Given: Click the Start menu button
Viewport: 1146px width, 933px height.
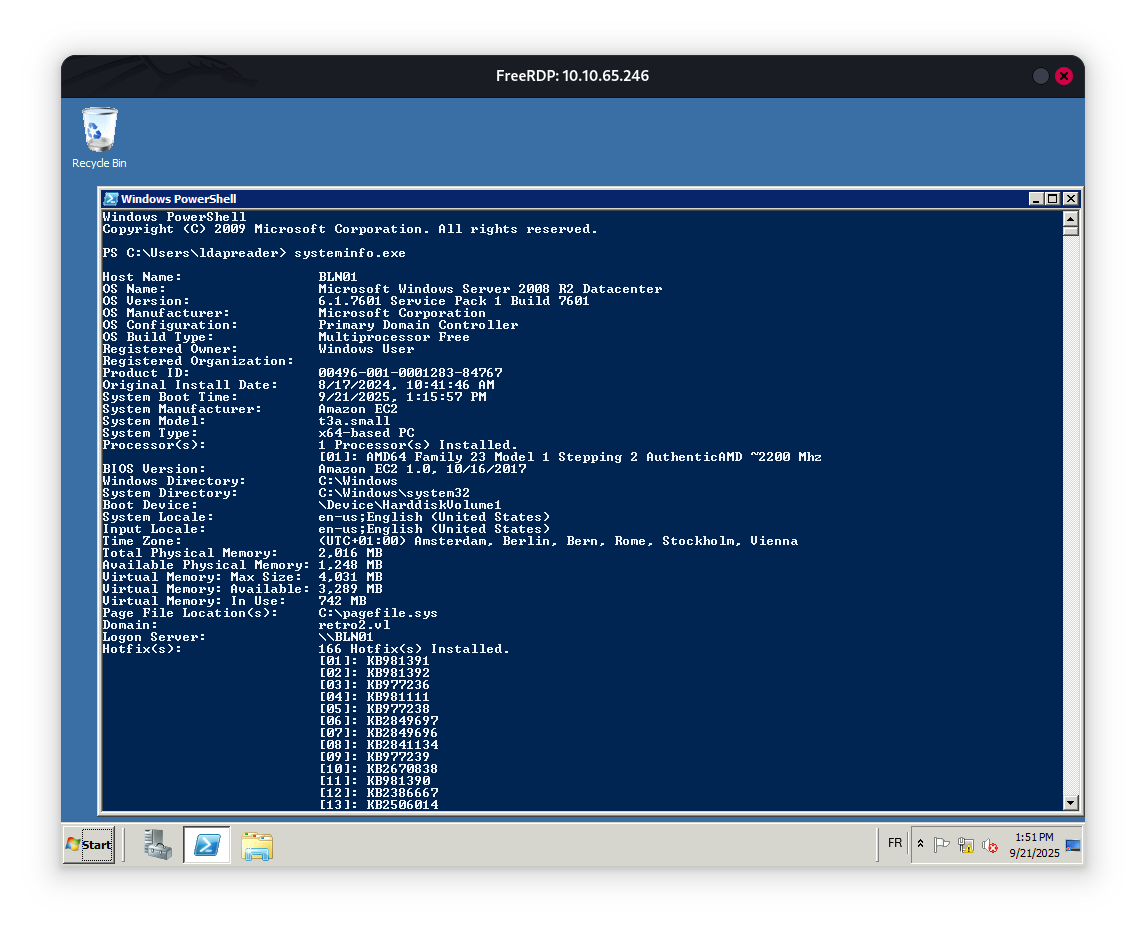Looking at the screenshot, I should coord(89,845).
